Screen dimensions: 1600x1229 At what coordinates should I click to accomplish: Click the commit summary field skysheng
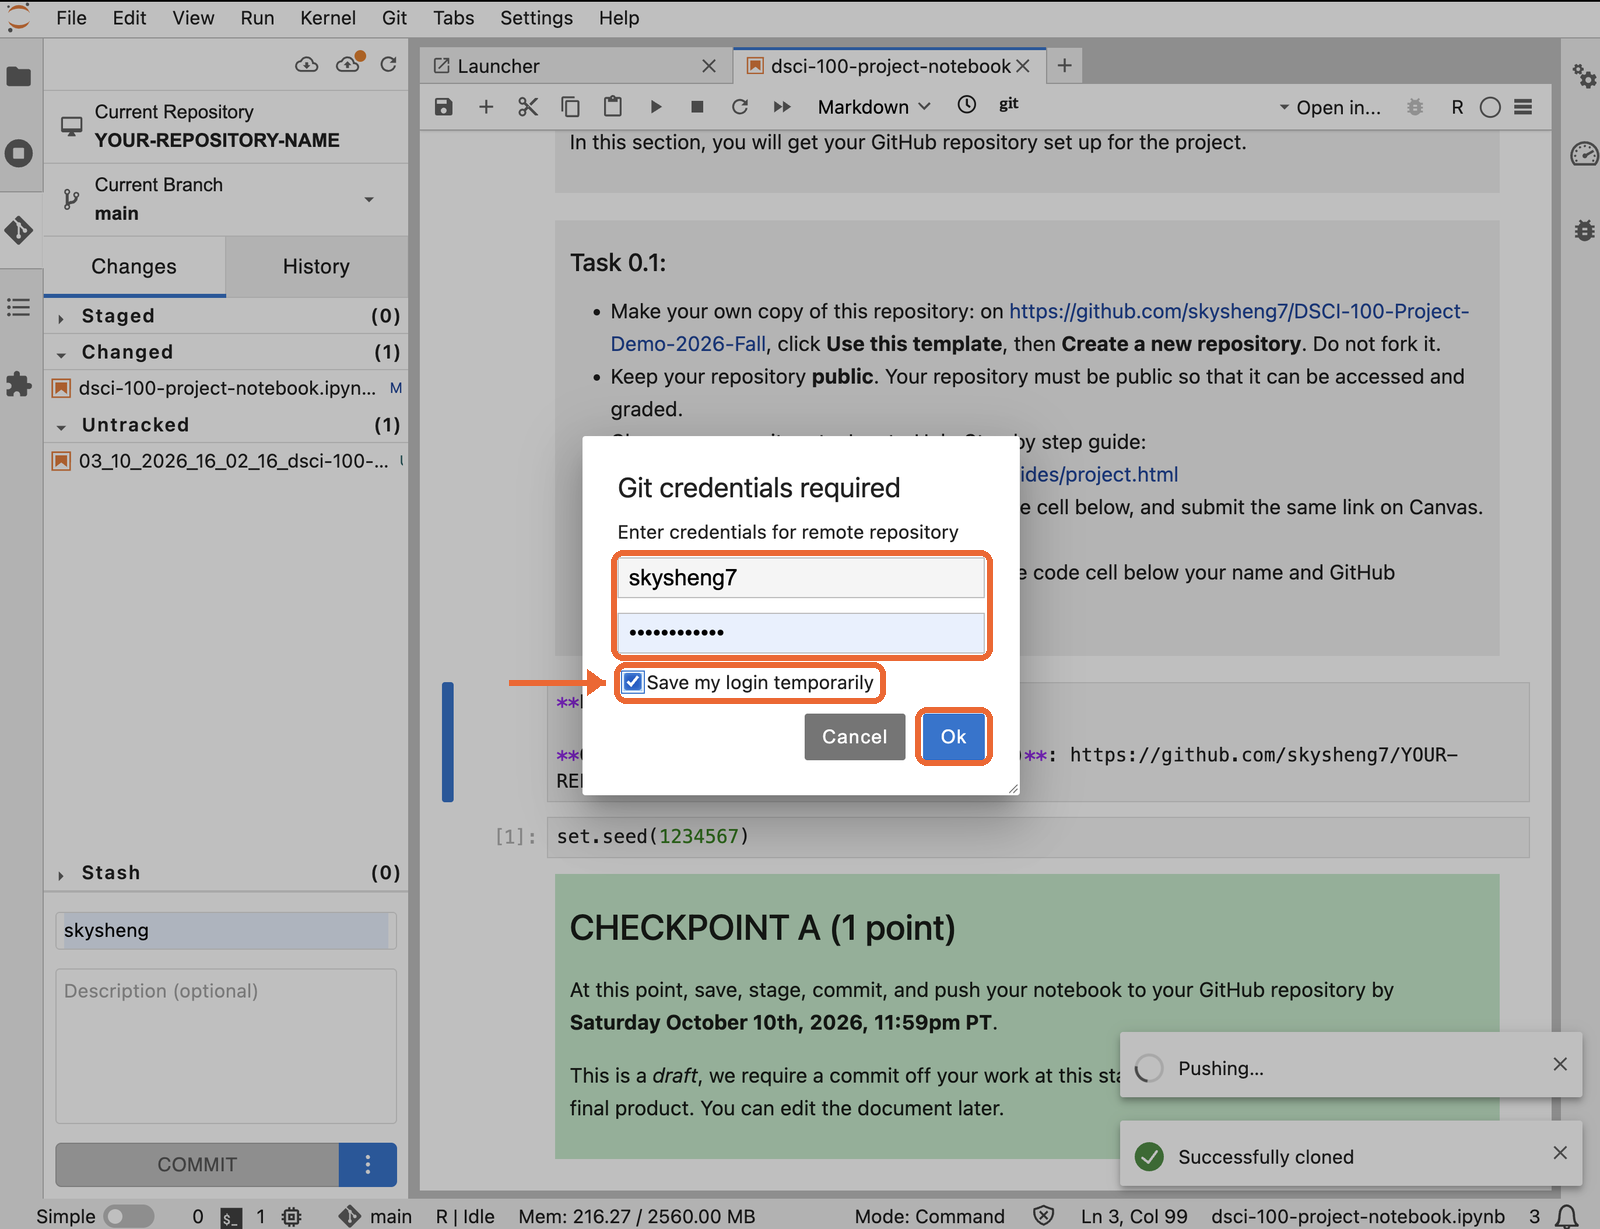pos(226,930)
